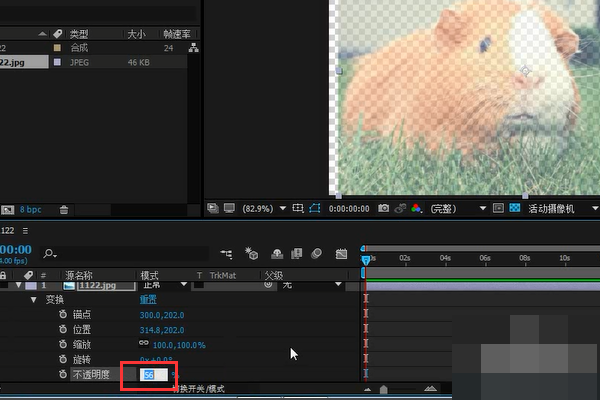The image size is (600, 400).
Task: Select the 1122.jpg layer name
Action: point(107,286)
